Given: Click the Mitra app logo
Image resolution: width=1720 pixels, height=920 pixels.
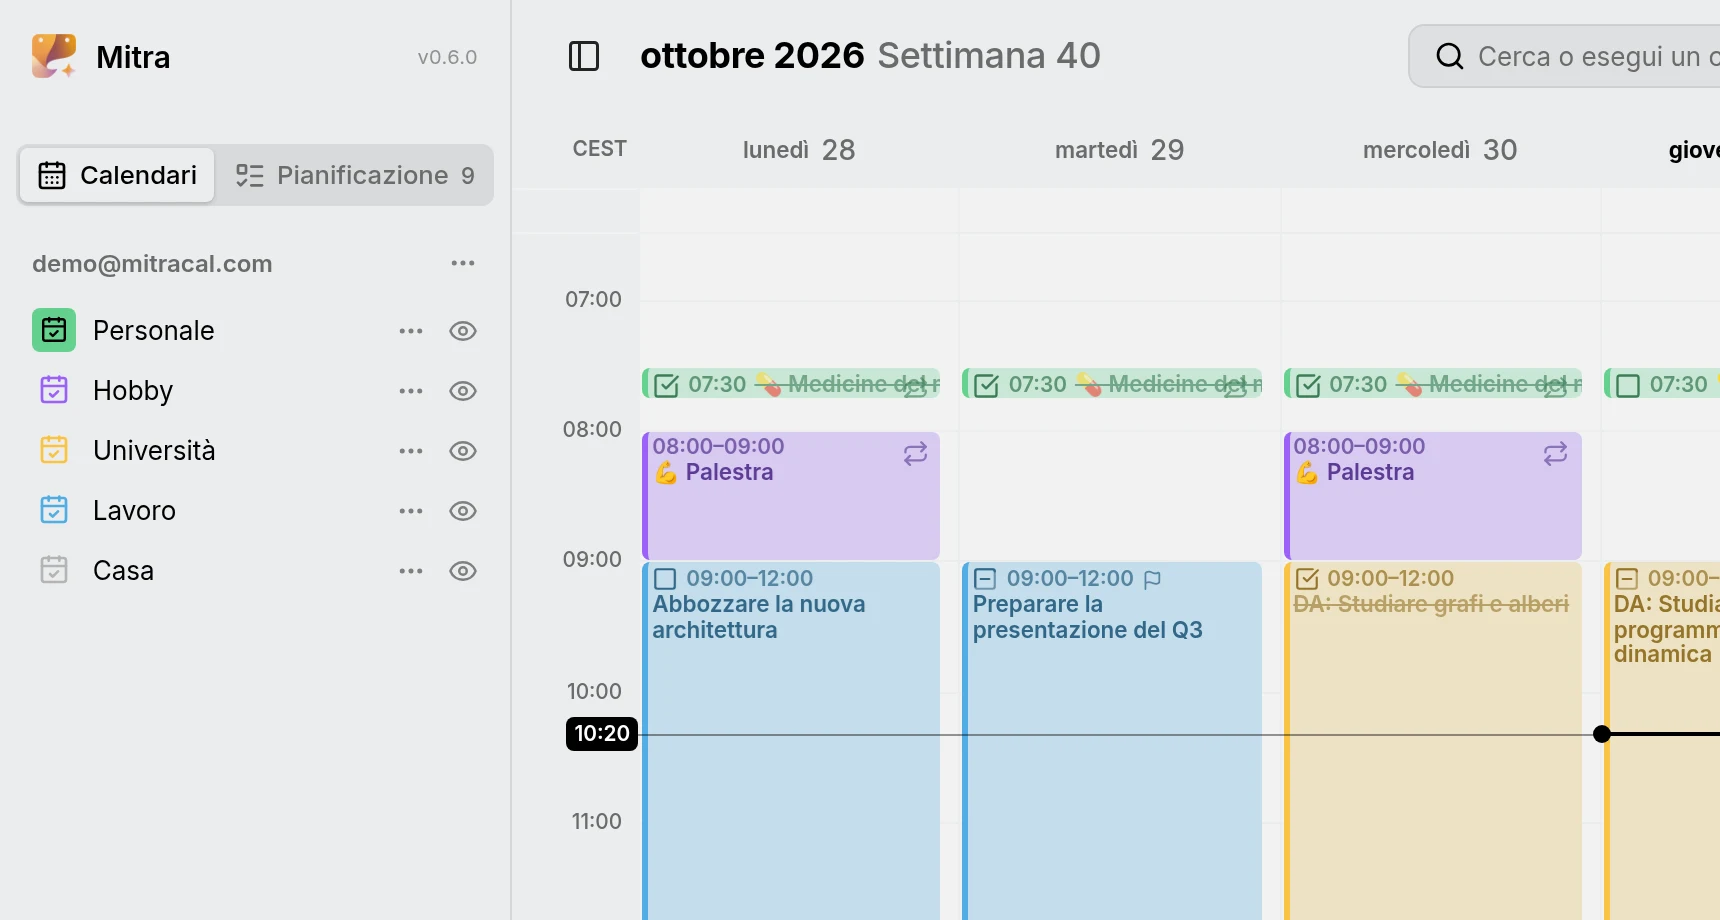Looking at the screenshot, I should coord(54,56).
